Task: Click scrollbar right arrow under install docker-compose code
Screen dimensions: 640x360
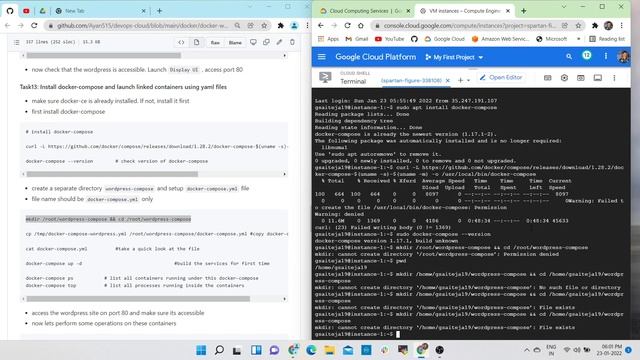Action: (x=284, y=174)
